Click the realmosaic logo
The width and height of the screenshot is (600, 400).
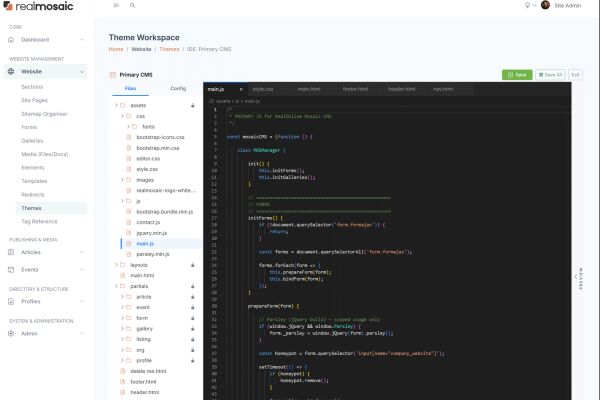pyautogui.click(x=38, y=6)
